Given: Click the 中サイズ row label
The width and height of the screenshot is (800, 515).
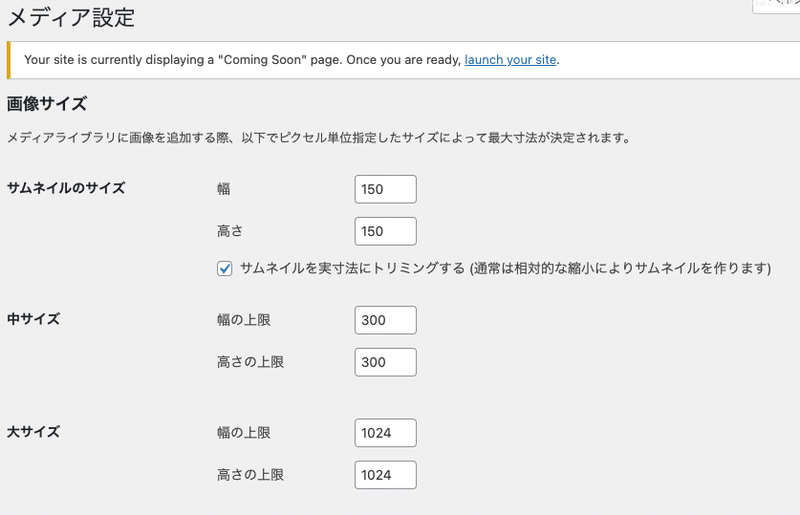Looking at the screenshot, I should click(33, 320).
